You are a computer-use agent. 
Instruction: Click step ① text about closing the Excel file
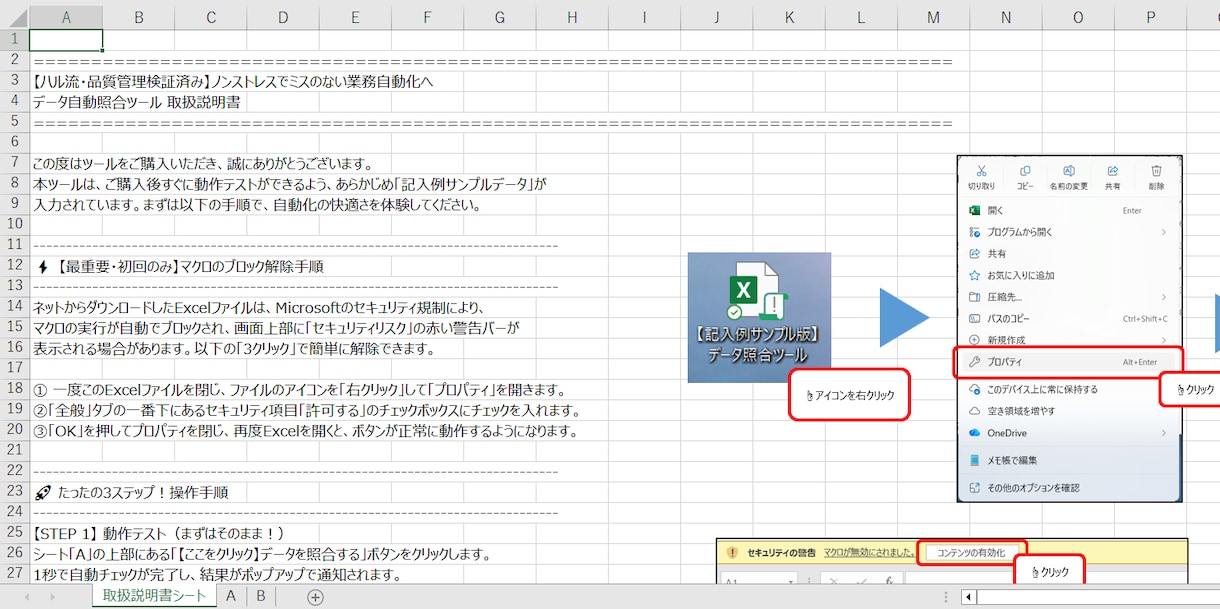click(300, 389)
